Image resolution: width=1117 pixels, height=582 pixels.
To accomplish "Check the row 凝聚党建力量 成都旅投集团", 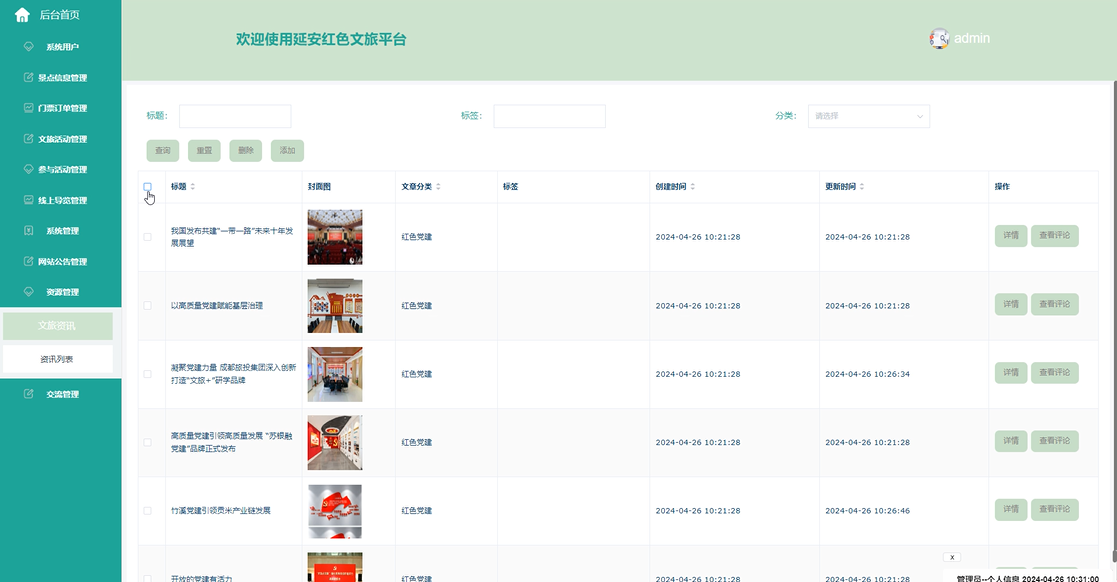I will point(147,373).
